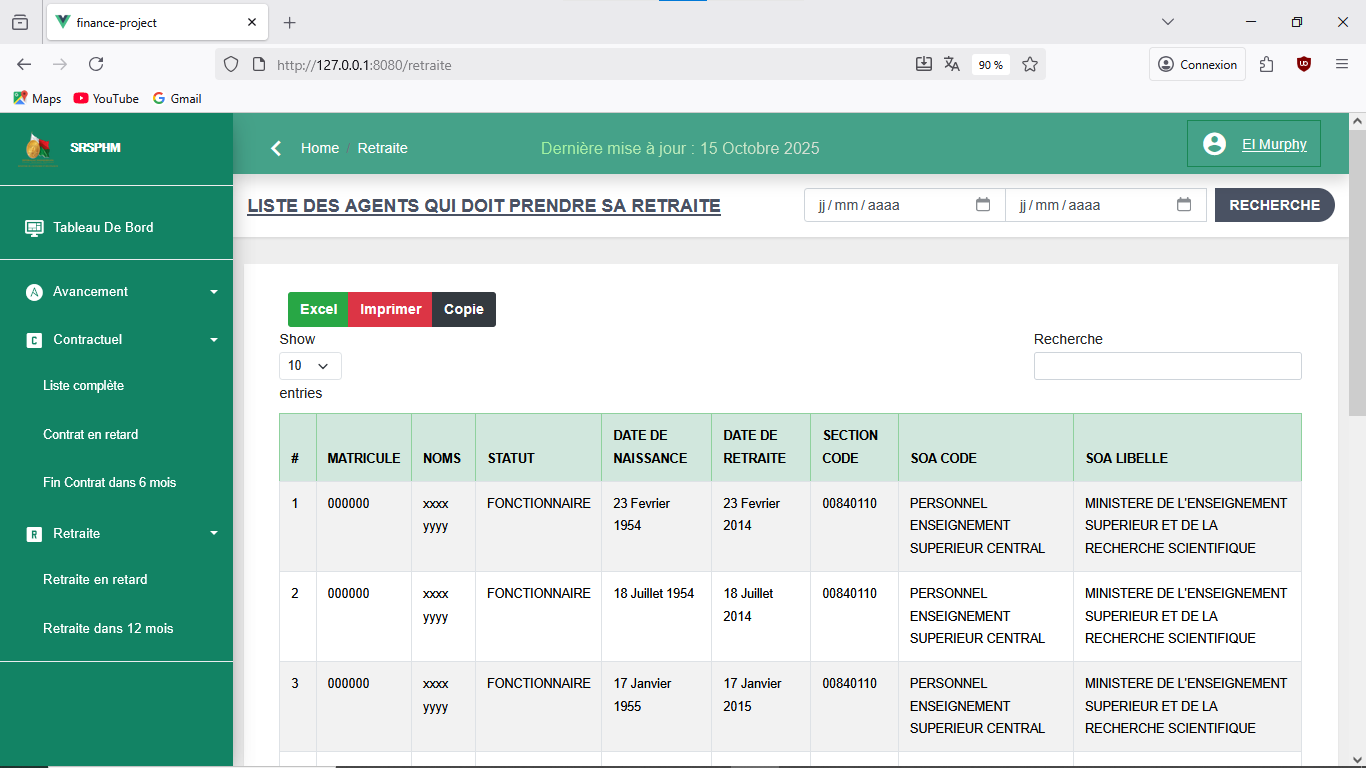Screen dimensions: 1366x768
Task: Click the browser back arrow
Action: point(24,64)
